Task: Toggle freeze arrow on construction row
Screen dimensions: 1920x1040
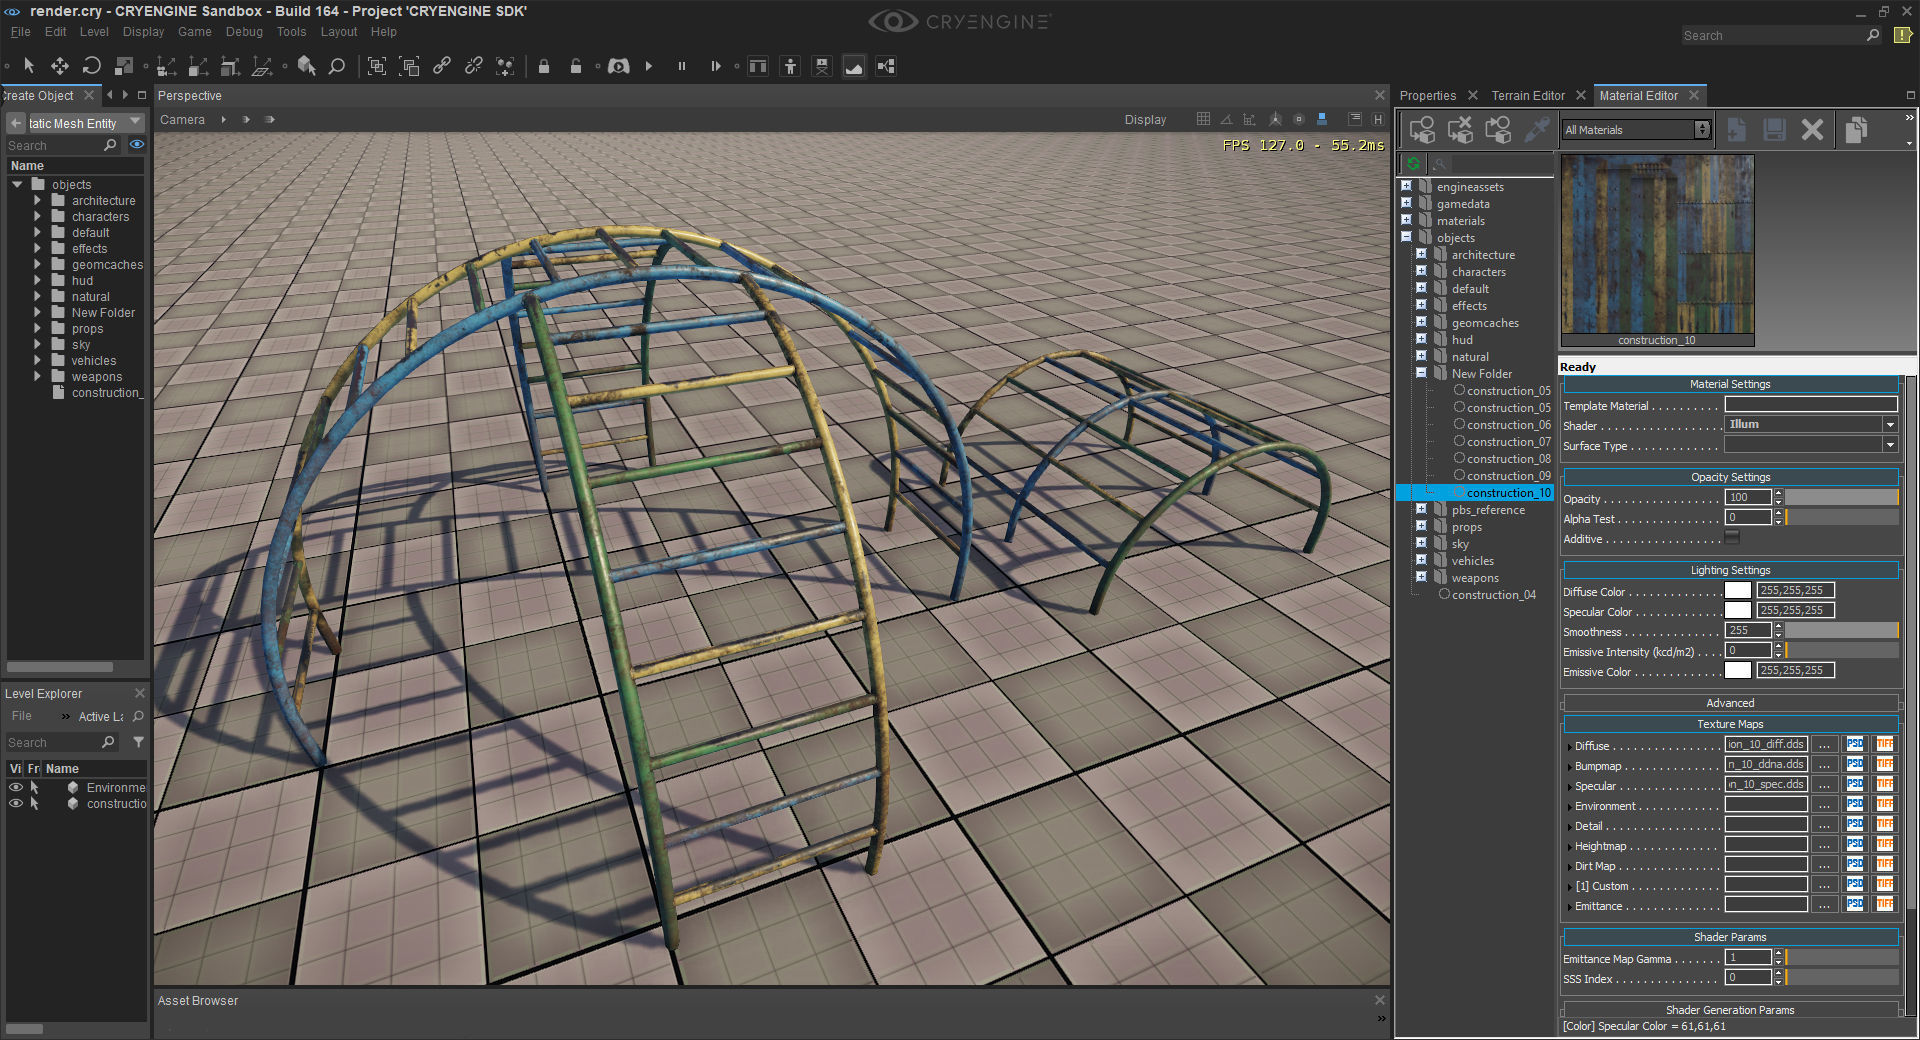Action: [x=34, y=803]
